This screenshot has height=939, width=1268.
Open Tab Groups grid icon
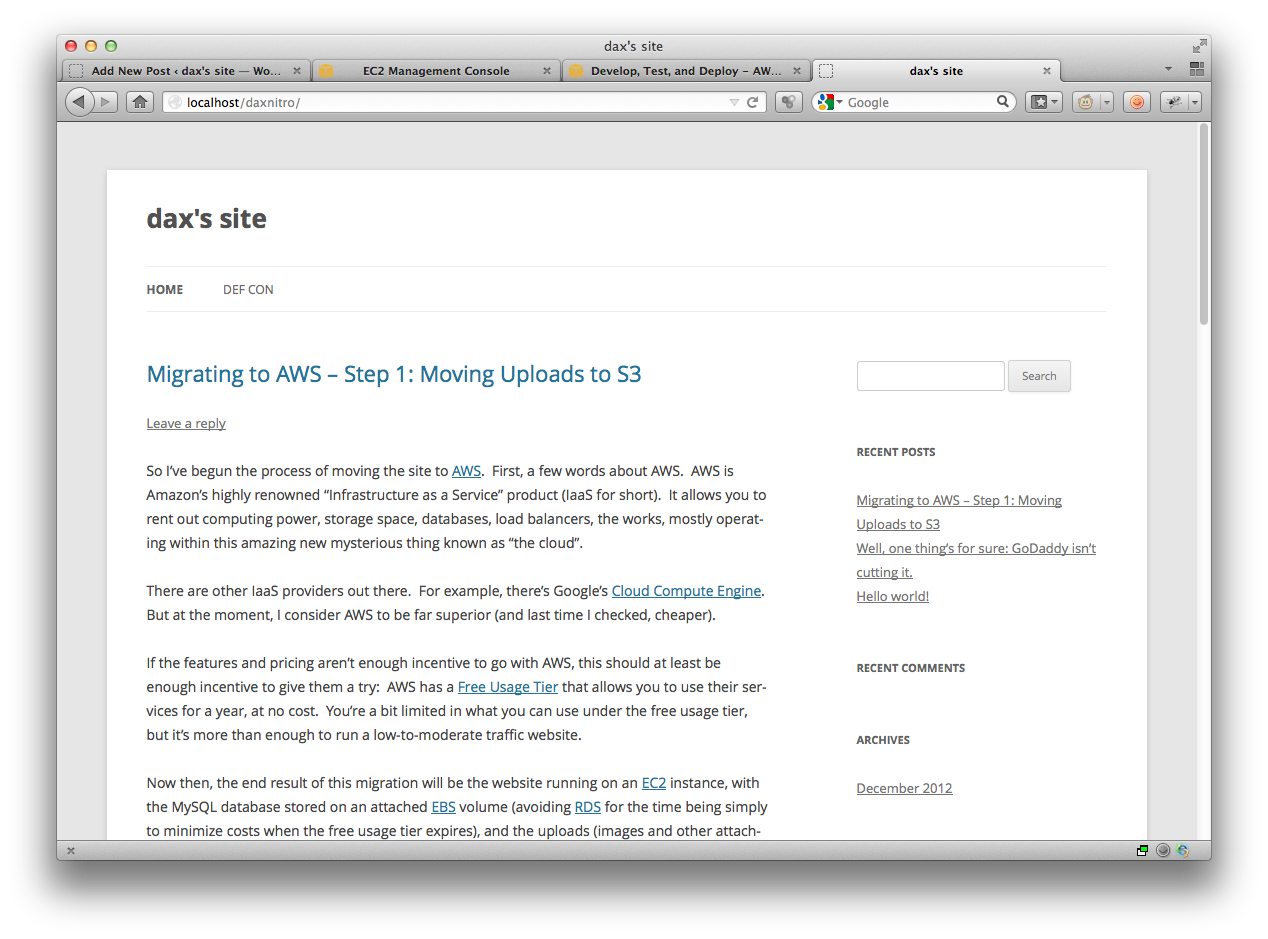pos(1196,69)
